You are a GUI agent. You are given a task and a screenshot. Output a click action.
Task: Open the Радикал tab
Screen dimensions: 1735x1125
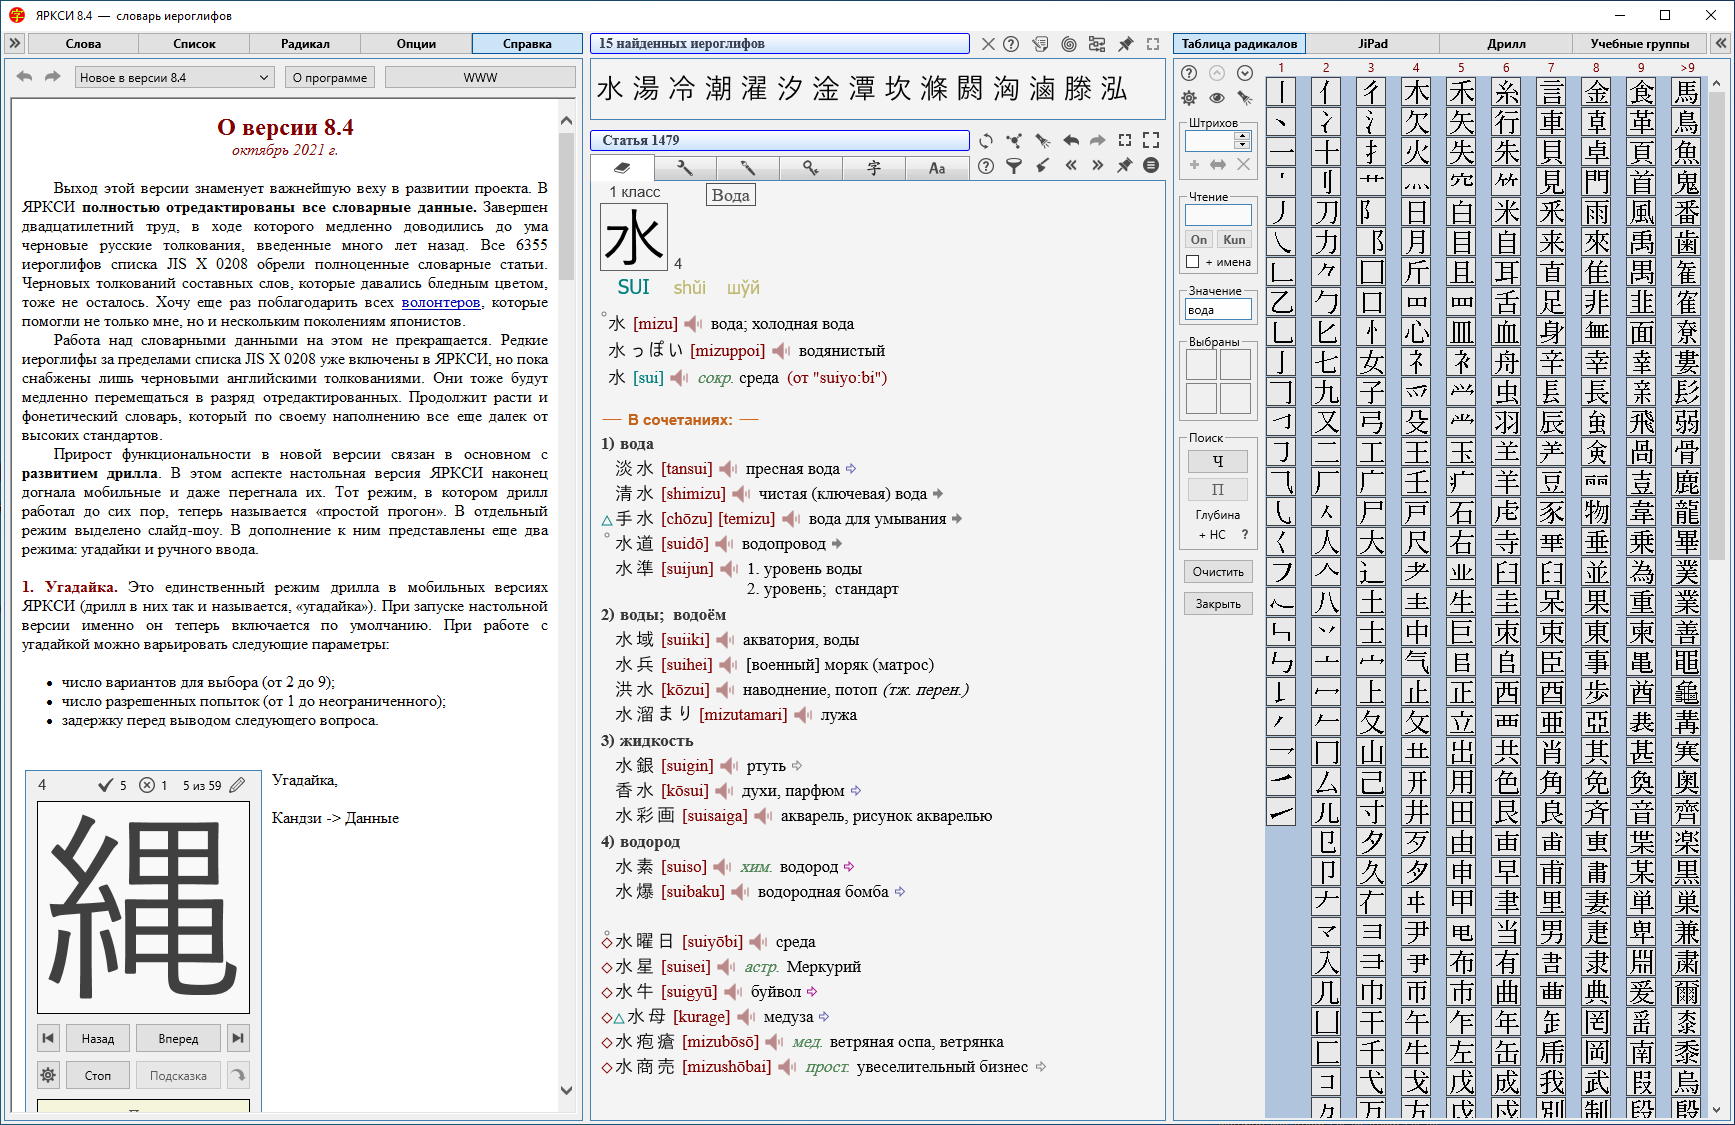[x=305, y=44]
